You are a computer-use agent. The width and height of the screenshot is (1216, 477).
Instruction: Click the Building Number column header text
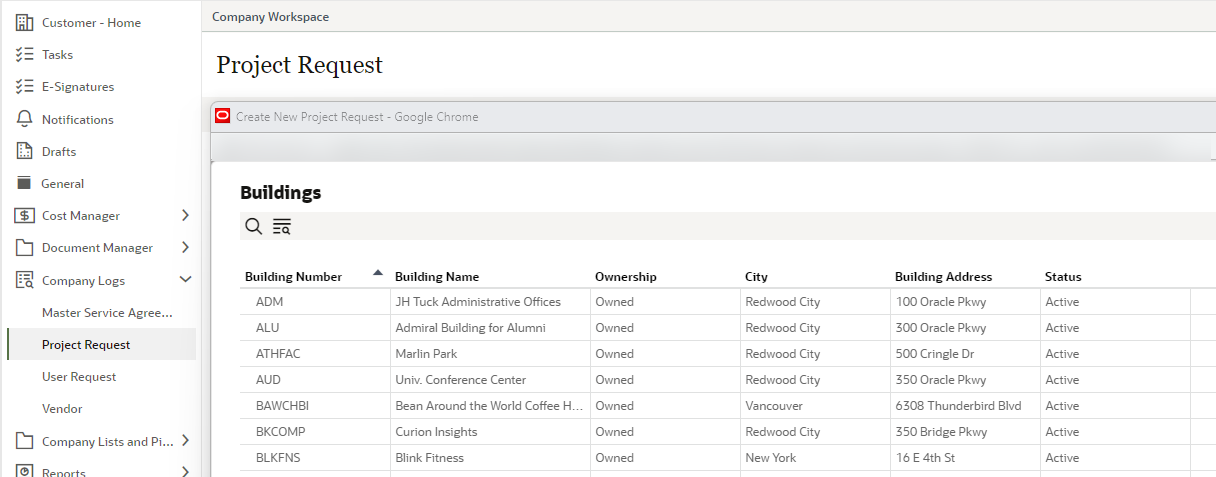[x=293, y=276]
